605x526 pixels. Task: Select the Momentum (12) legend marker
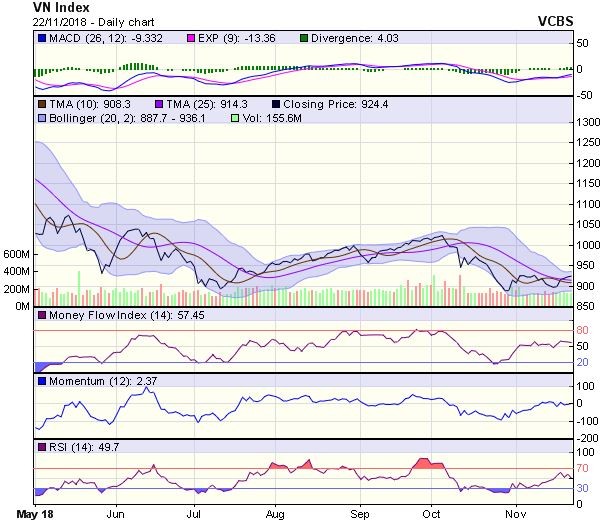pos(41,381)
